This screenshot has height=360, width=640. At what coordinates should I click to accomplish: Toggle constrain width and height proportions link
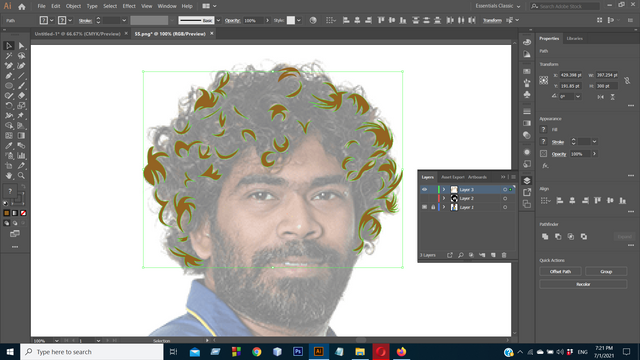pos(627,80)
